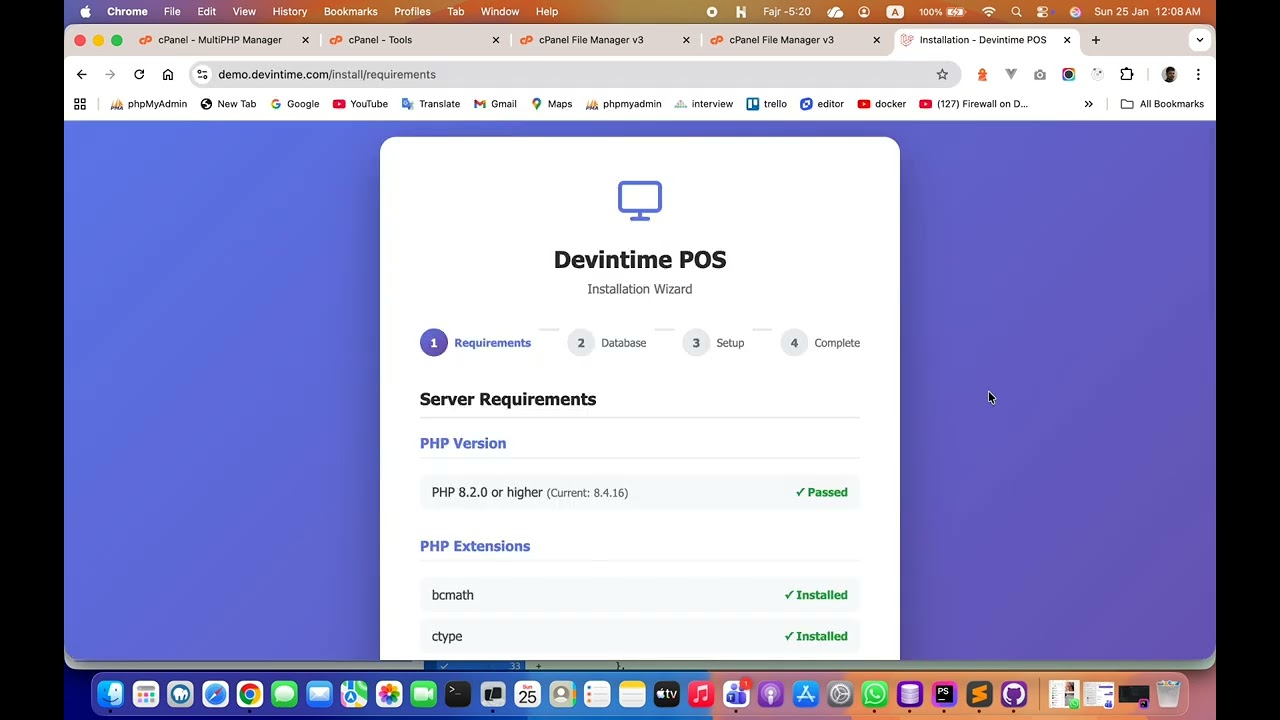Image resolution: width=1280 pixels, height=720 pixels.
Task: Show hidden bookmarks overflow chevron
Action: pyautogui.click(x=1088, y=104)
